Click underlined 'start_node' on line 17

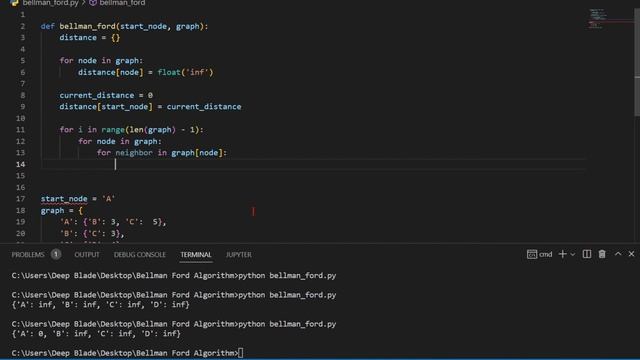(x=64, y=199)
